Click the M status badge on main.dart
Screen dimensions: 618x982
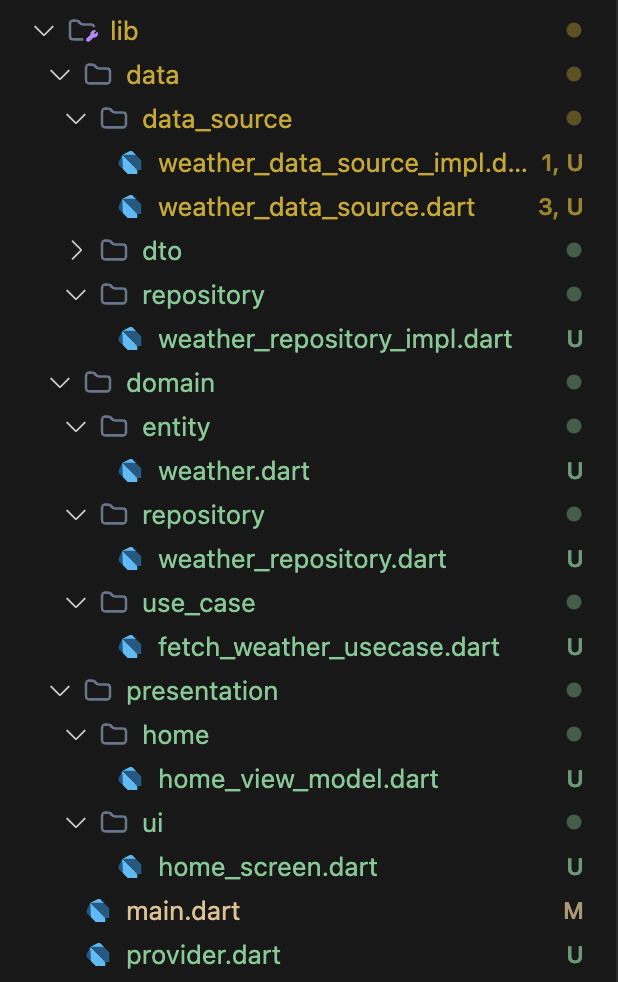[x=574, y=911]
